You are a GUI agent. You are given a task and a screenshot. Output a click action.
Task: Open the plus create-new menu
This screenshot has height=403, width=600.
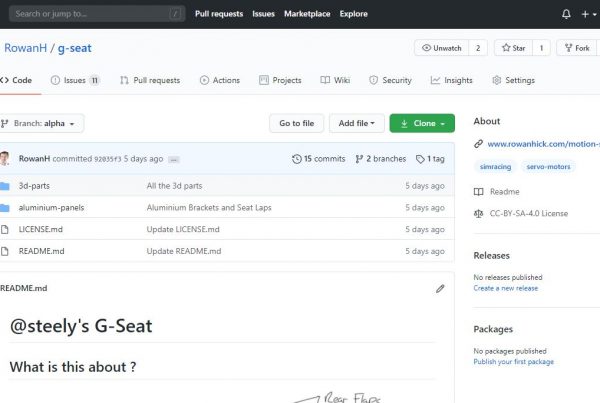[589, 14]
